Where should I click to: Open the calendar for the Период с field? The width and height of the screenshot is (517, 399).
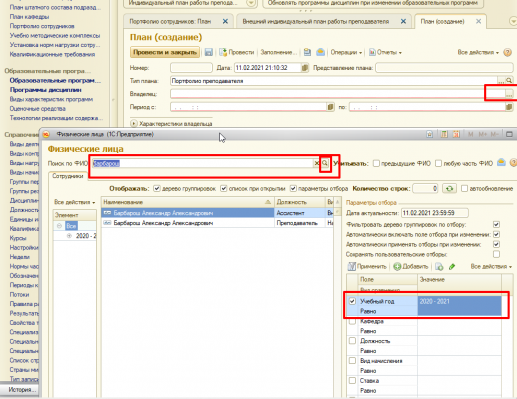pos(330,107)
